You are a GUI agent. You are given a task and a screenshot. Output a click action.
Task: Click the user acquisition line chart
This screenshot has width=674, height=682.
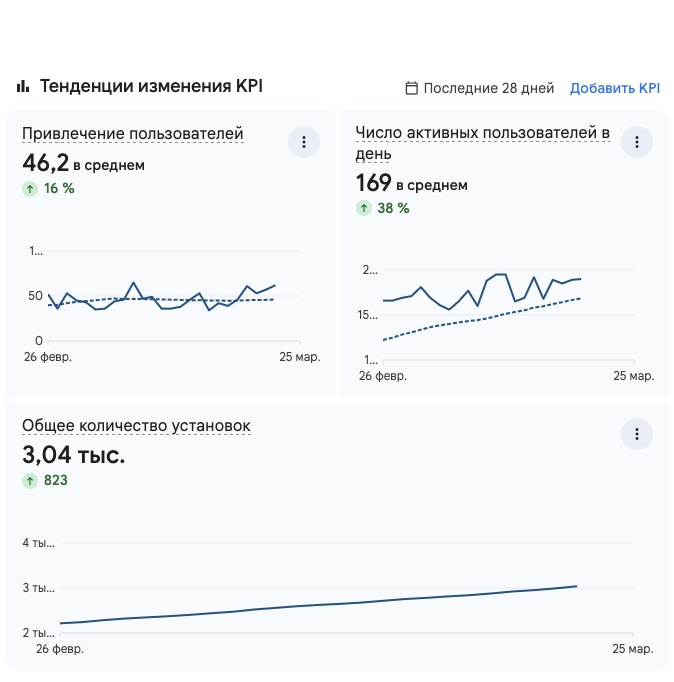click(162, 297)
